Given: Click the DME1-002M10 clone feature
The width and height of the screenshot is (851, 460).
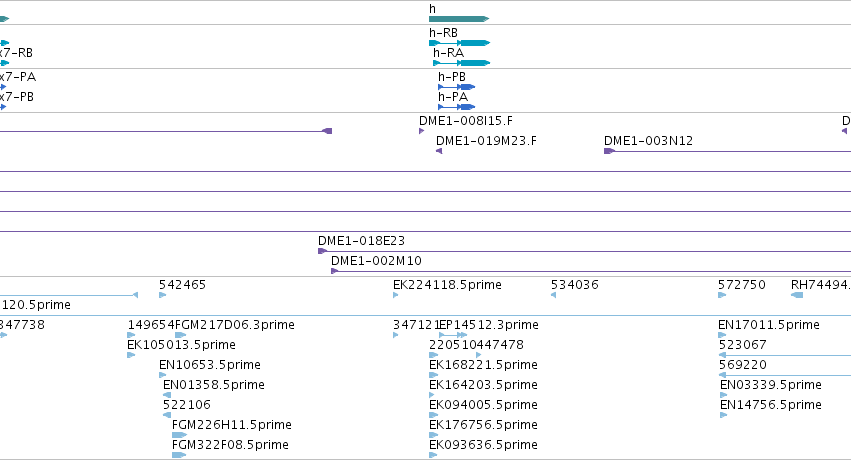Looking at the screenshot, I should [591, 271].
